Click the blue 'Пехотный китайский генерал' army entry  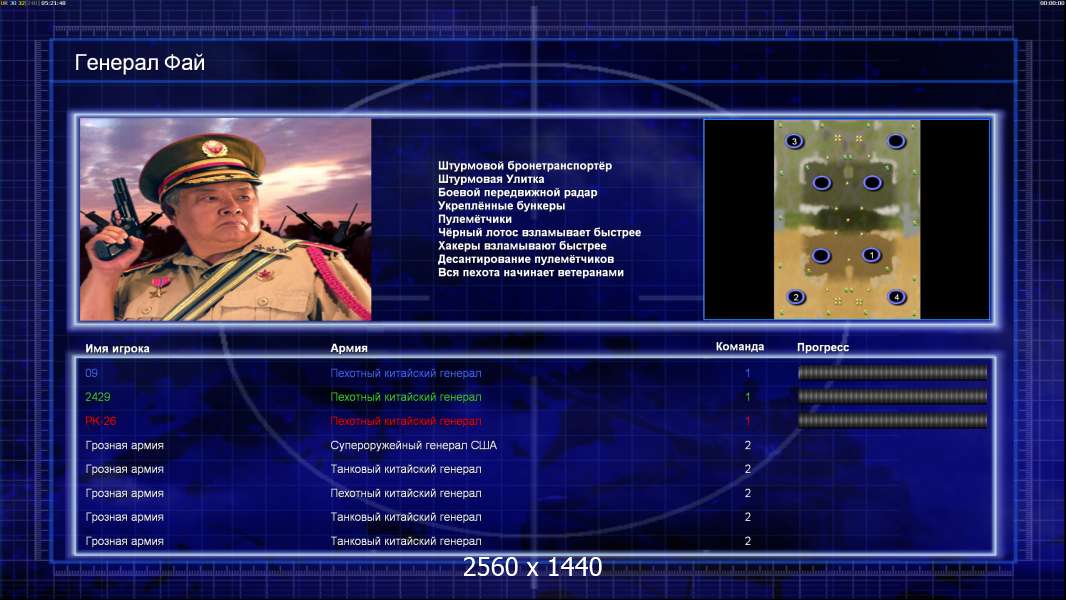(406, 373)
